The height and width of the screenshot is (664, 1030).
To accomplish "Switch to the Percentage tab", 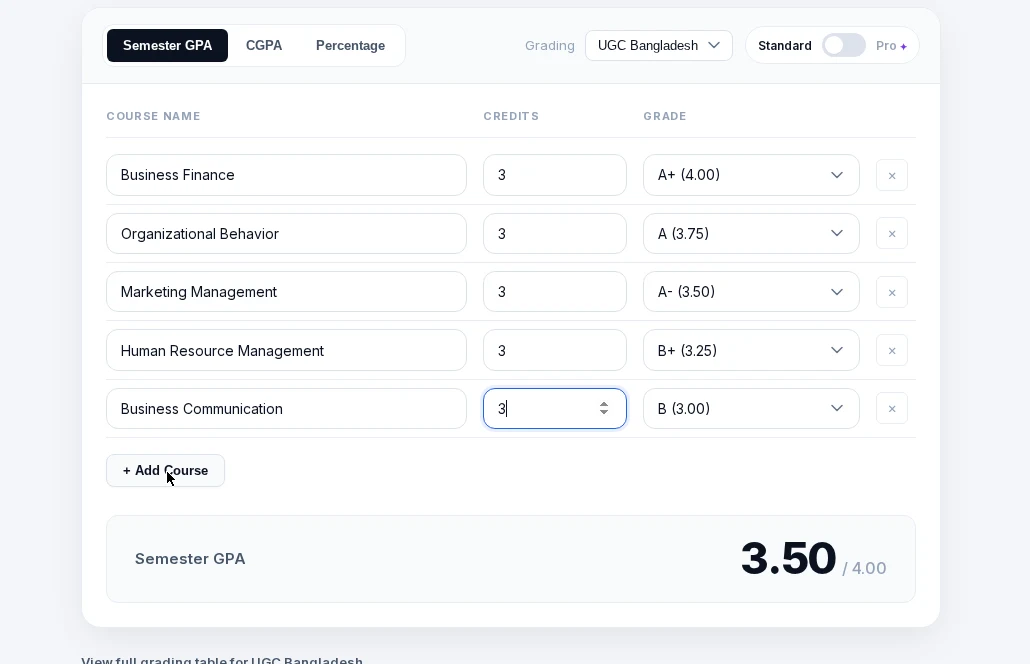I will point(350,45).
